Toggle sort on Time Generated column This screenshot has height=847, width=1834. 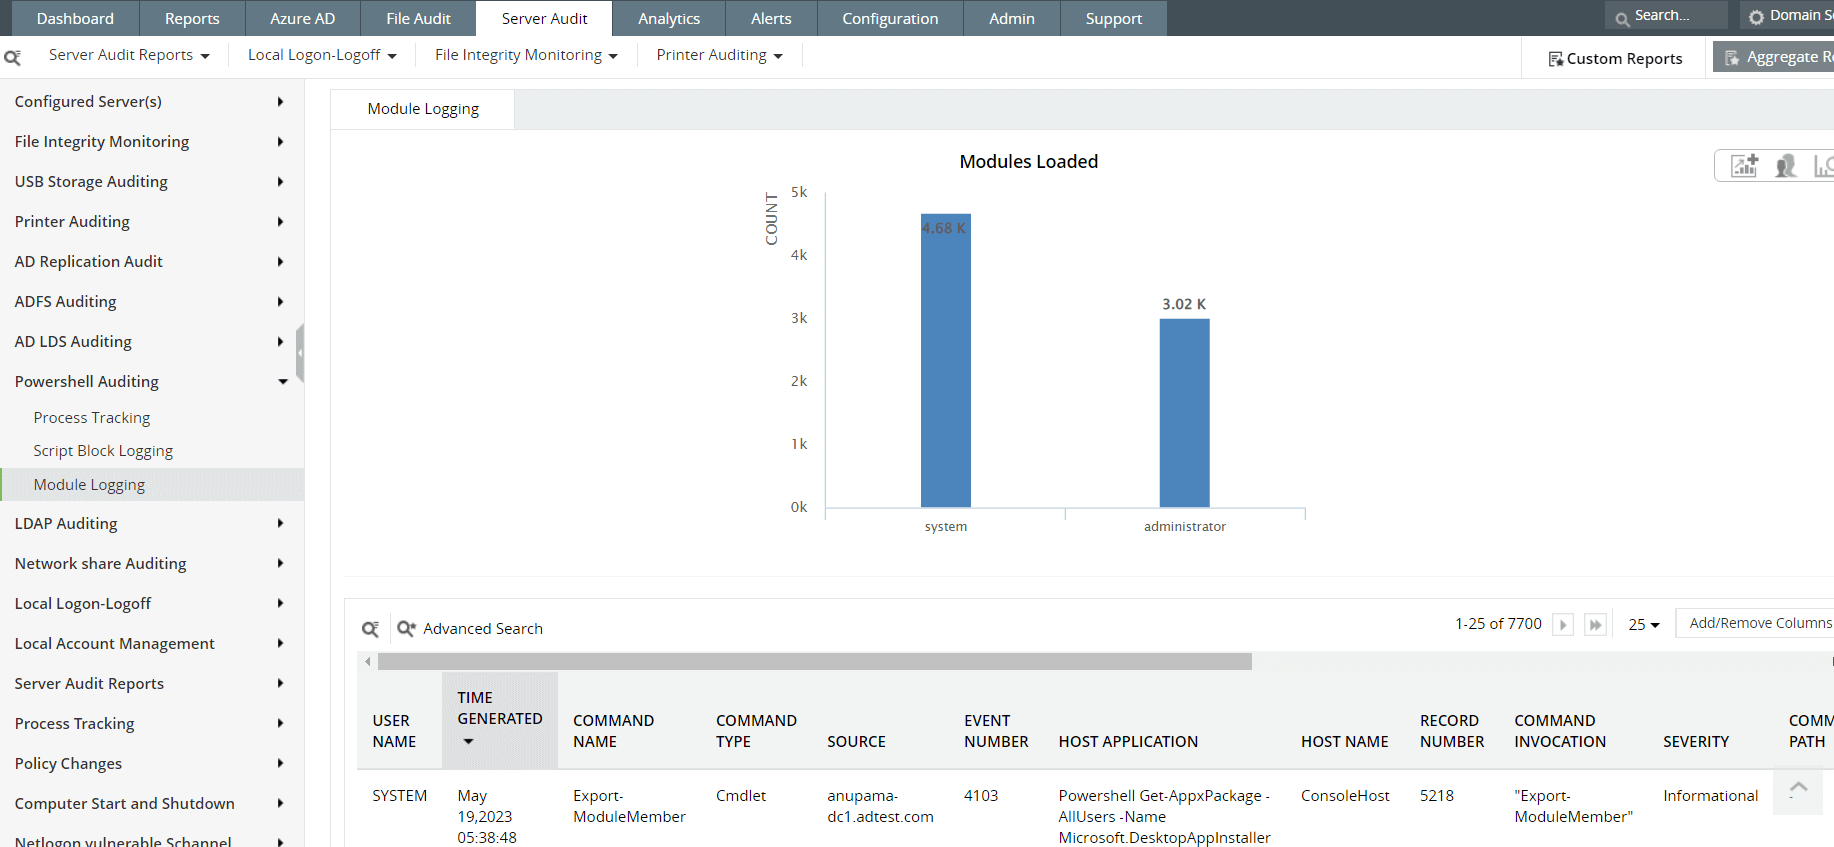499,719
